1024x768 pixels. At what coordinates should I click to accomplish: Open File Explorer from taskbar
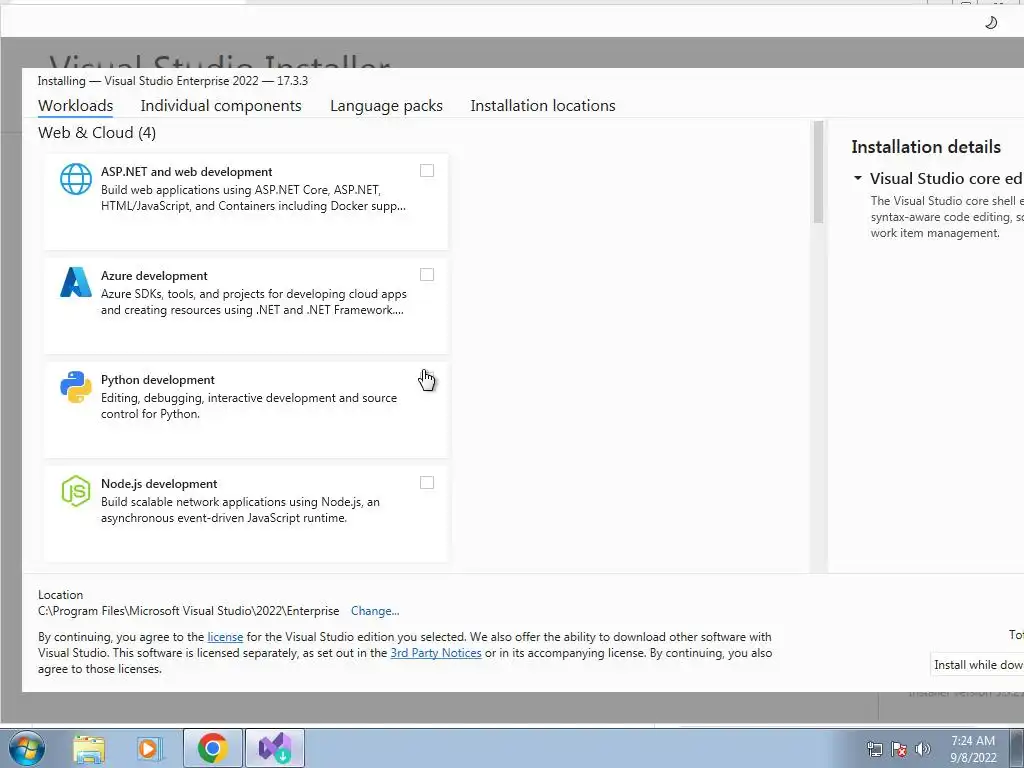(89, 748)
